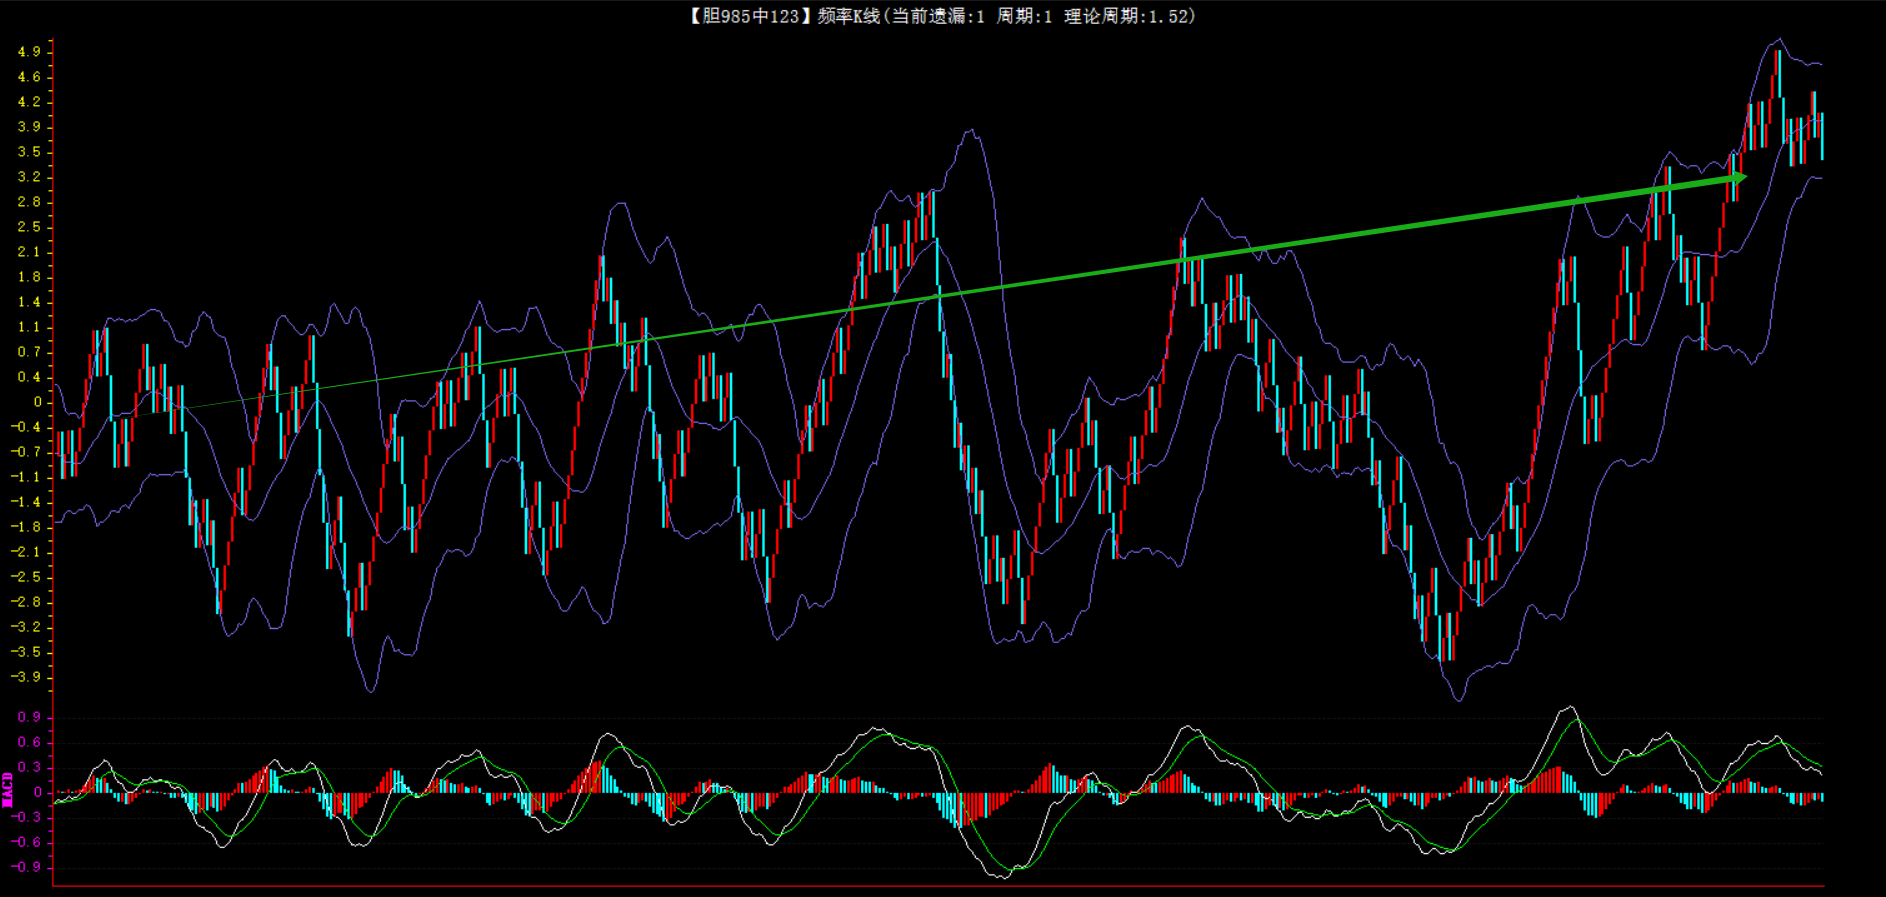Click the magenta 0.6 MACD axis label
Screen dimensions: 1886x897
[x=29, y=742]
